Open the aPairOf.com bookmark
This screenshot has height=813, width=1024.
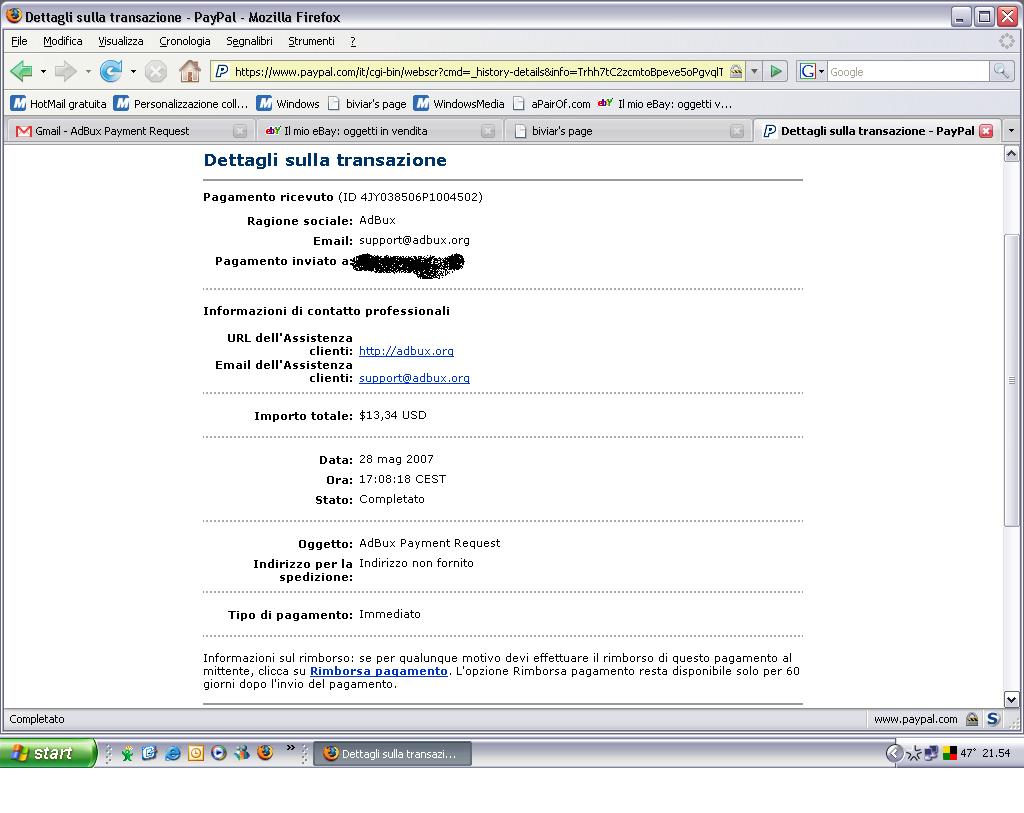(552, 104)
